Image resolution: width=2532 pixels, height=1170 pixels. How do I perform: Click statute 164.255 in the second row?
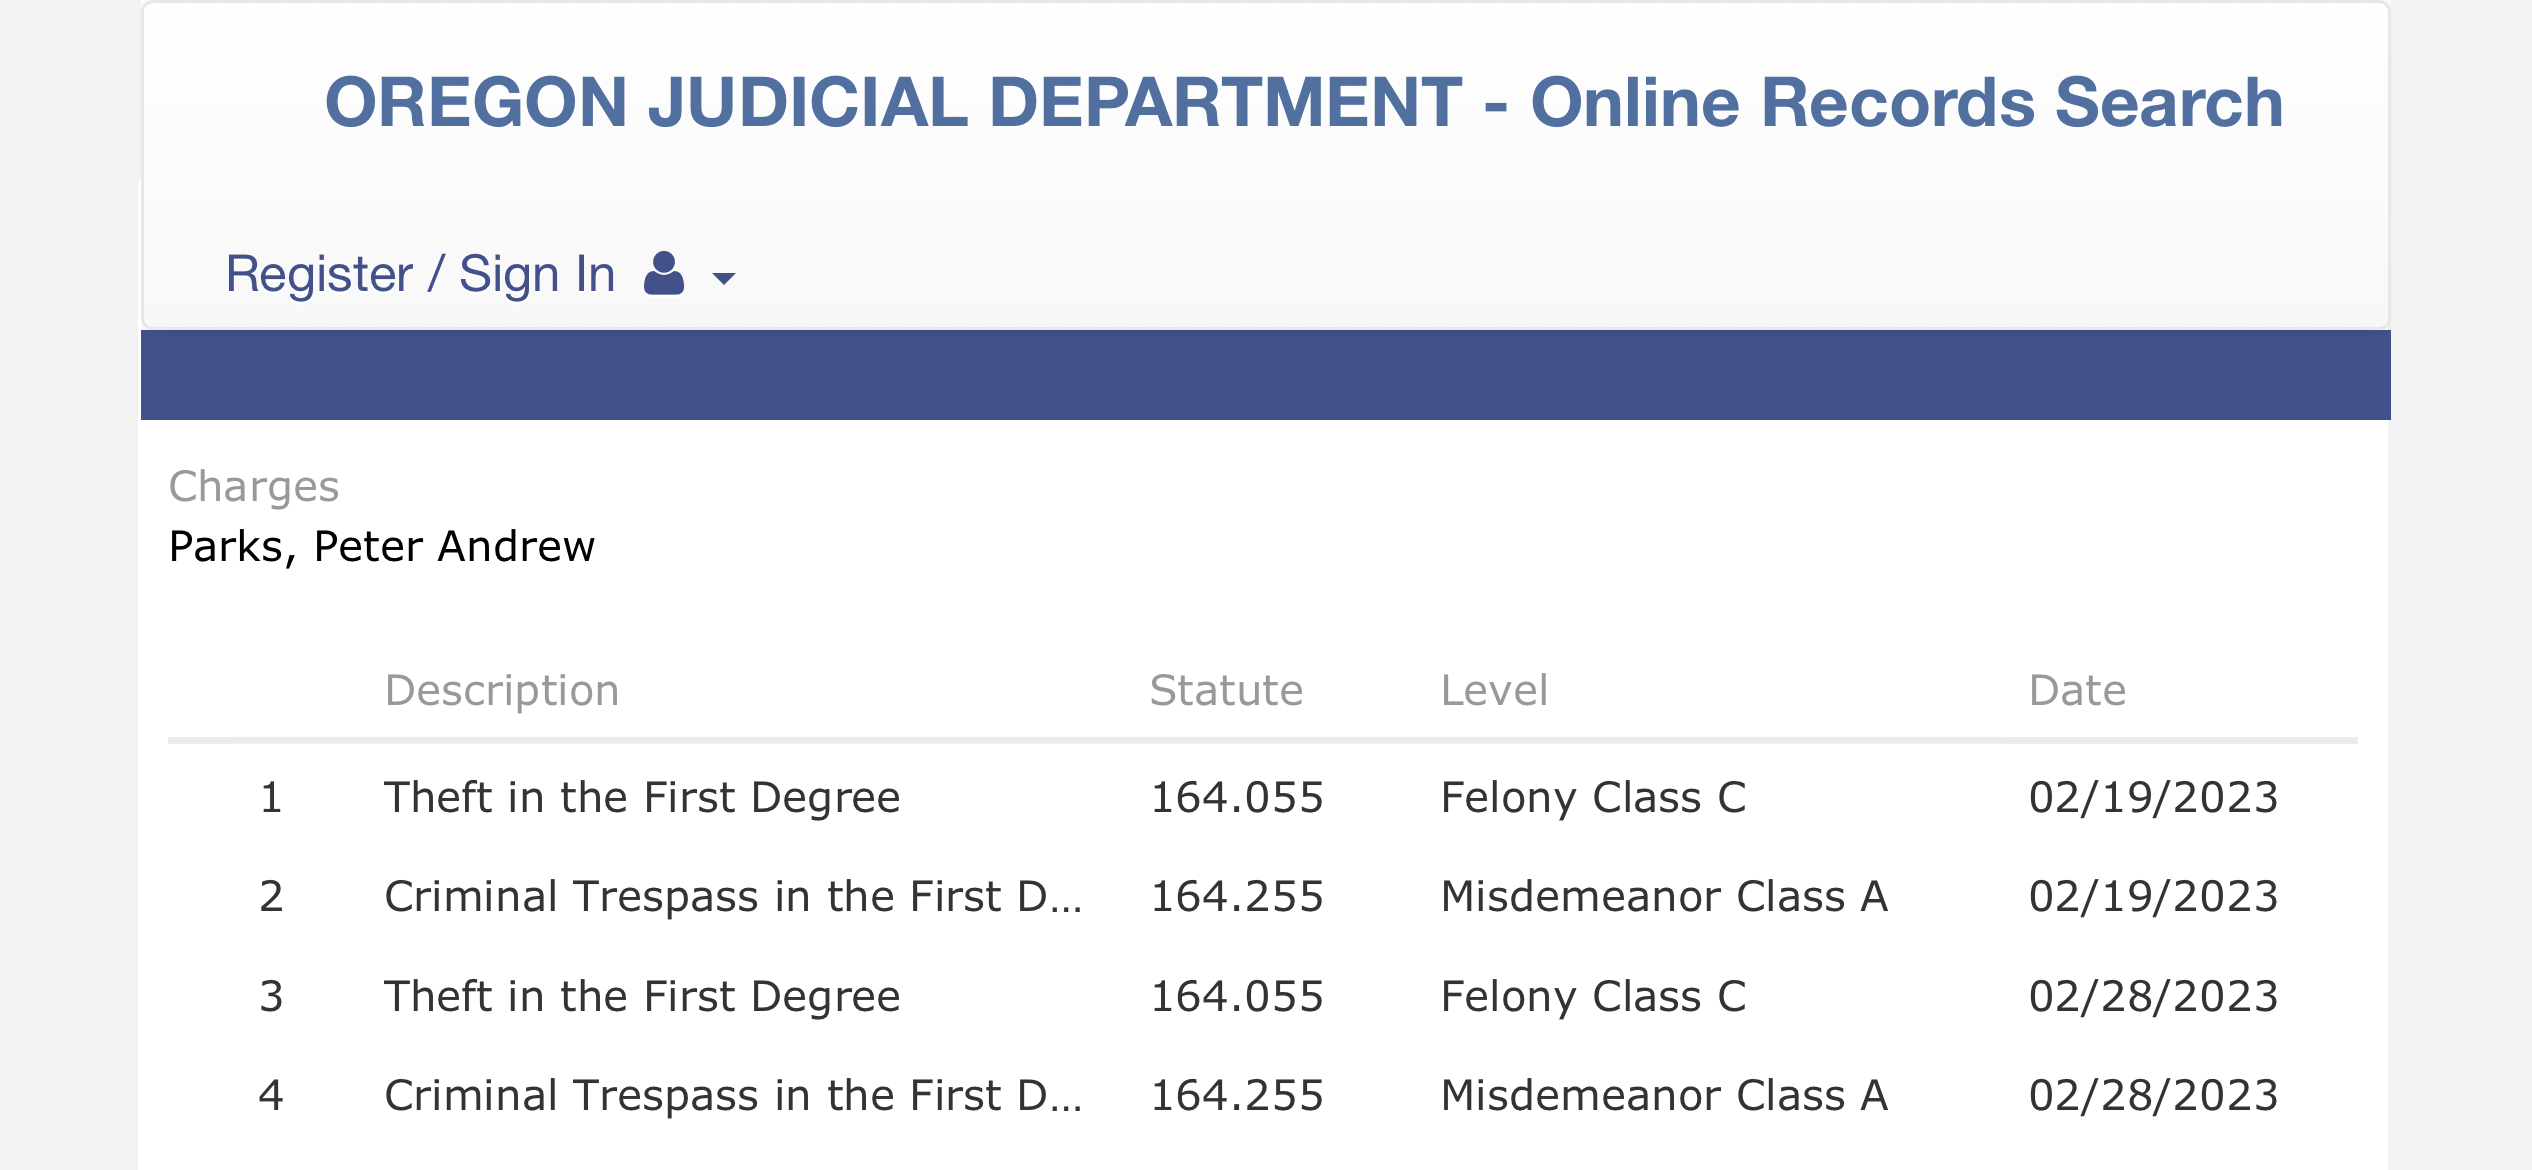(1237, 896)
